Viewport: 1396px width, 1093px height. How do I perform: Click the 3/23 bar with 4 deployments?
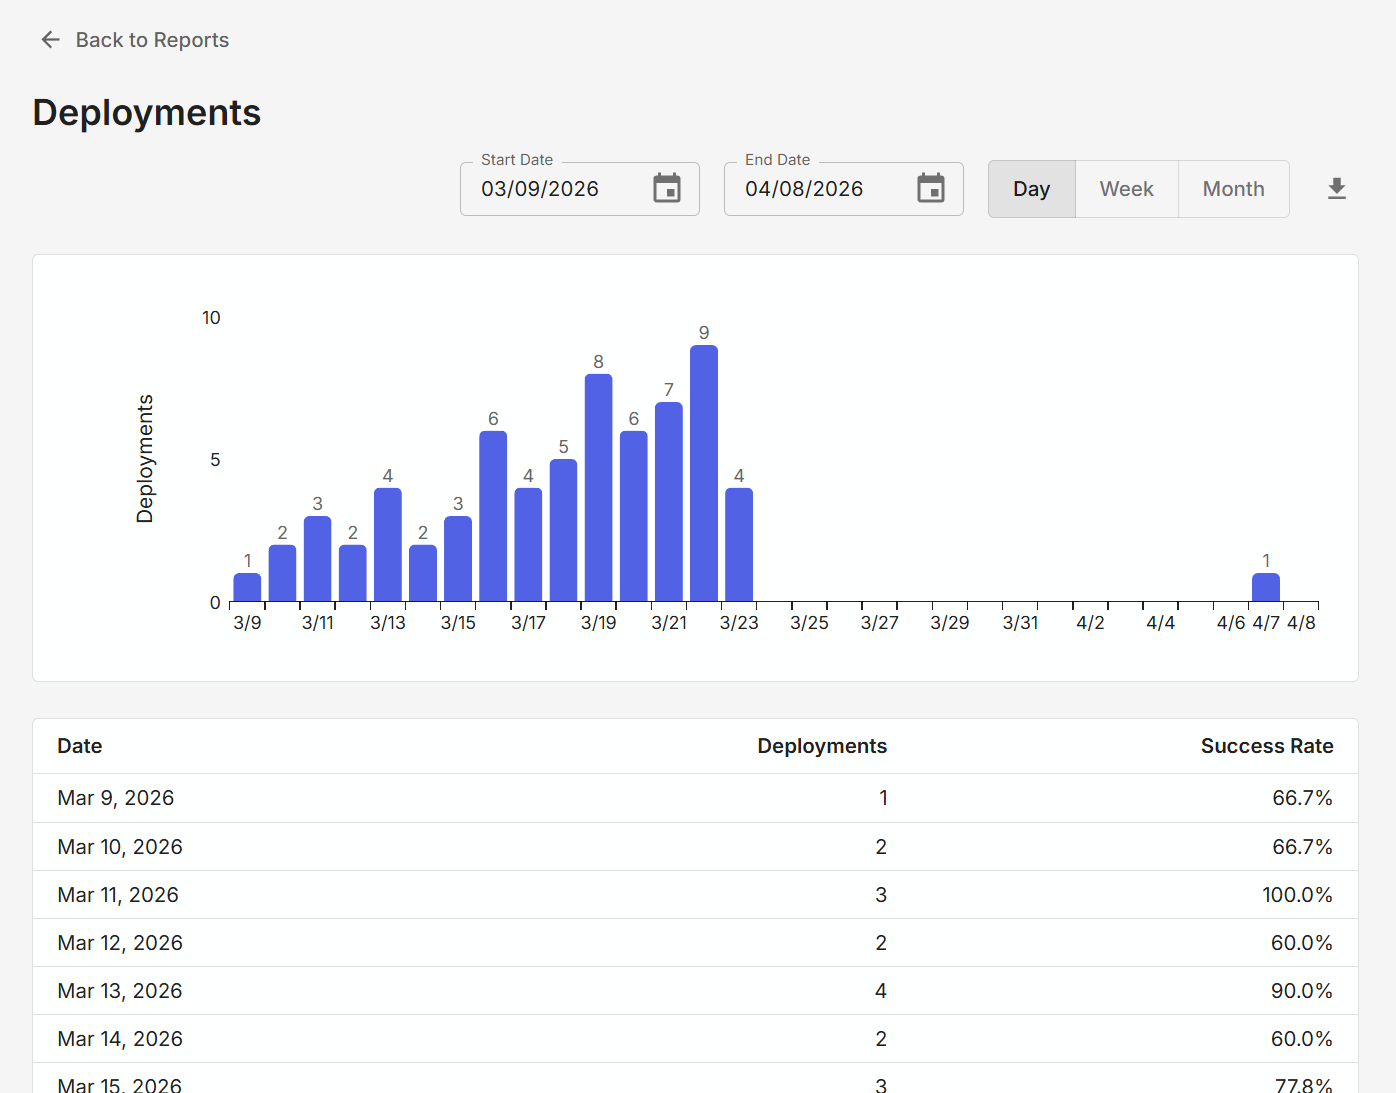click(x=739, y=545)
